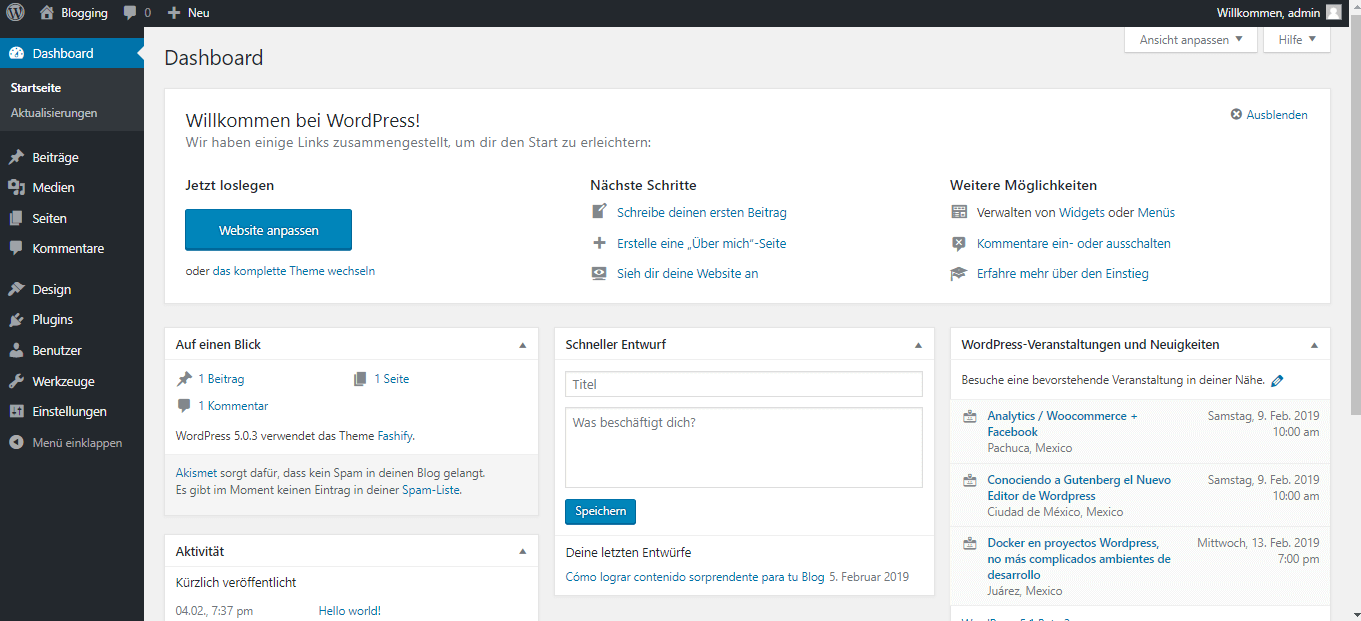Screen dimensions: 1361x621
Task: Click the Design brush icon in sidebar
Action: (16, 289)
